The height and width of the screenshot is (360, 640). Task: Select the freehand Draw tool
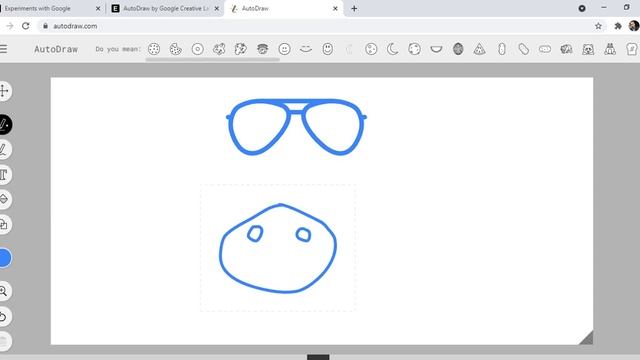(4, 149)
